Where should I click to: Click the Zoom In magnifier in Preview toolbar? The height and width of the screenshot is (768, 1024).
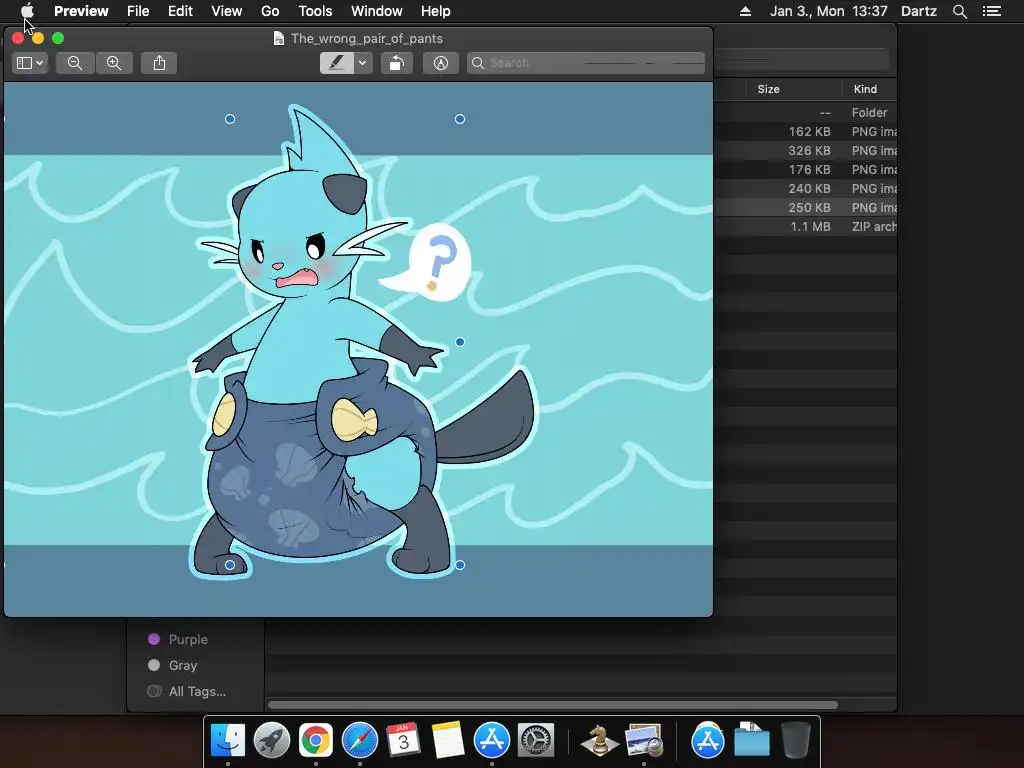114,63
